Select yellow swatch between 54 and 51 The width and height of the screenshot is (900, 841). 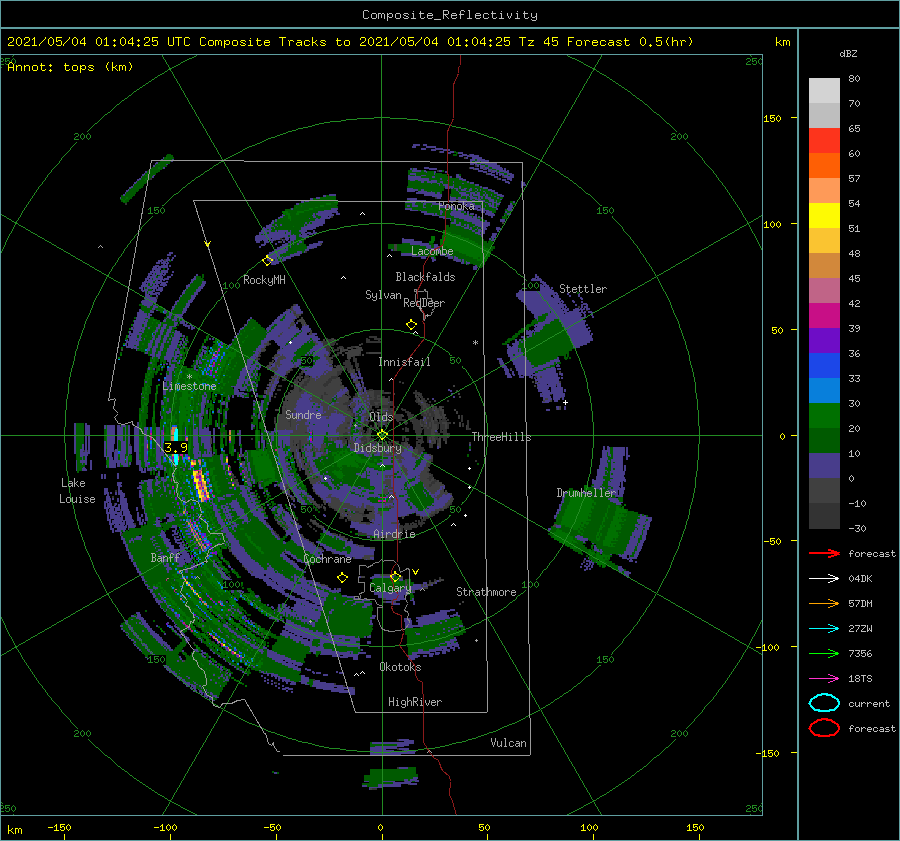(824, 216)
